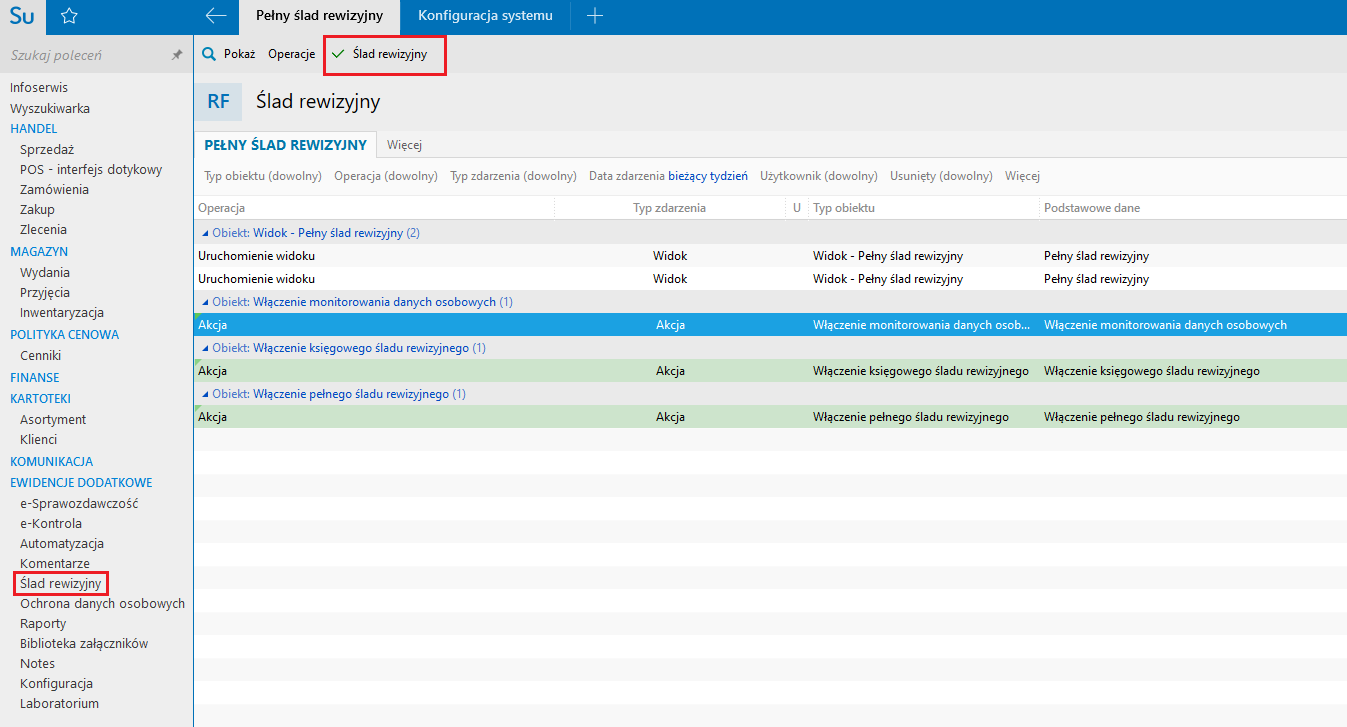Click the back arrow icon
The height and width of the screenshot is (727, 1347).
pos(215,16)
